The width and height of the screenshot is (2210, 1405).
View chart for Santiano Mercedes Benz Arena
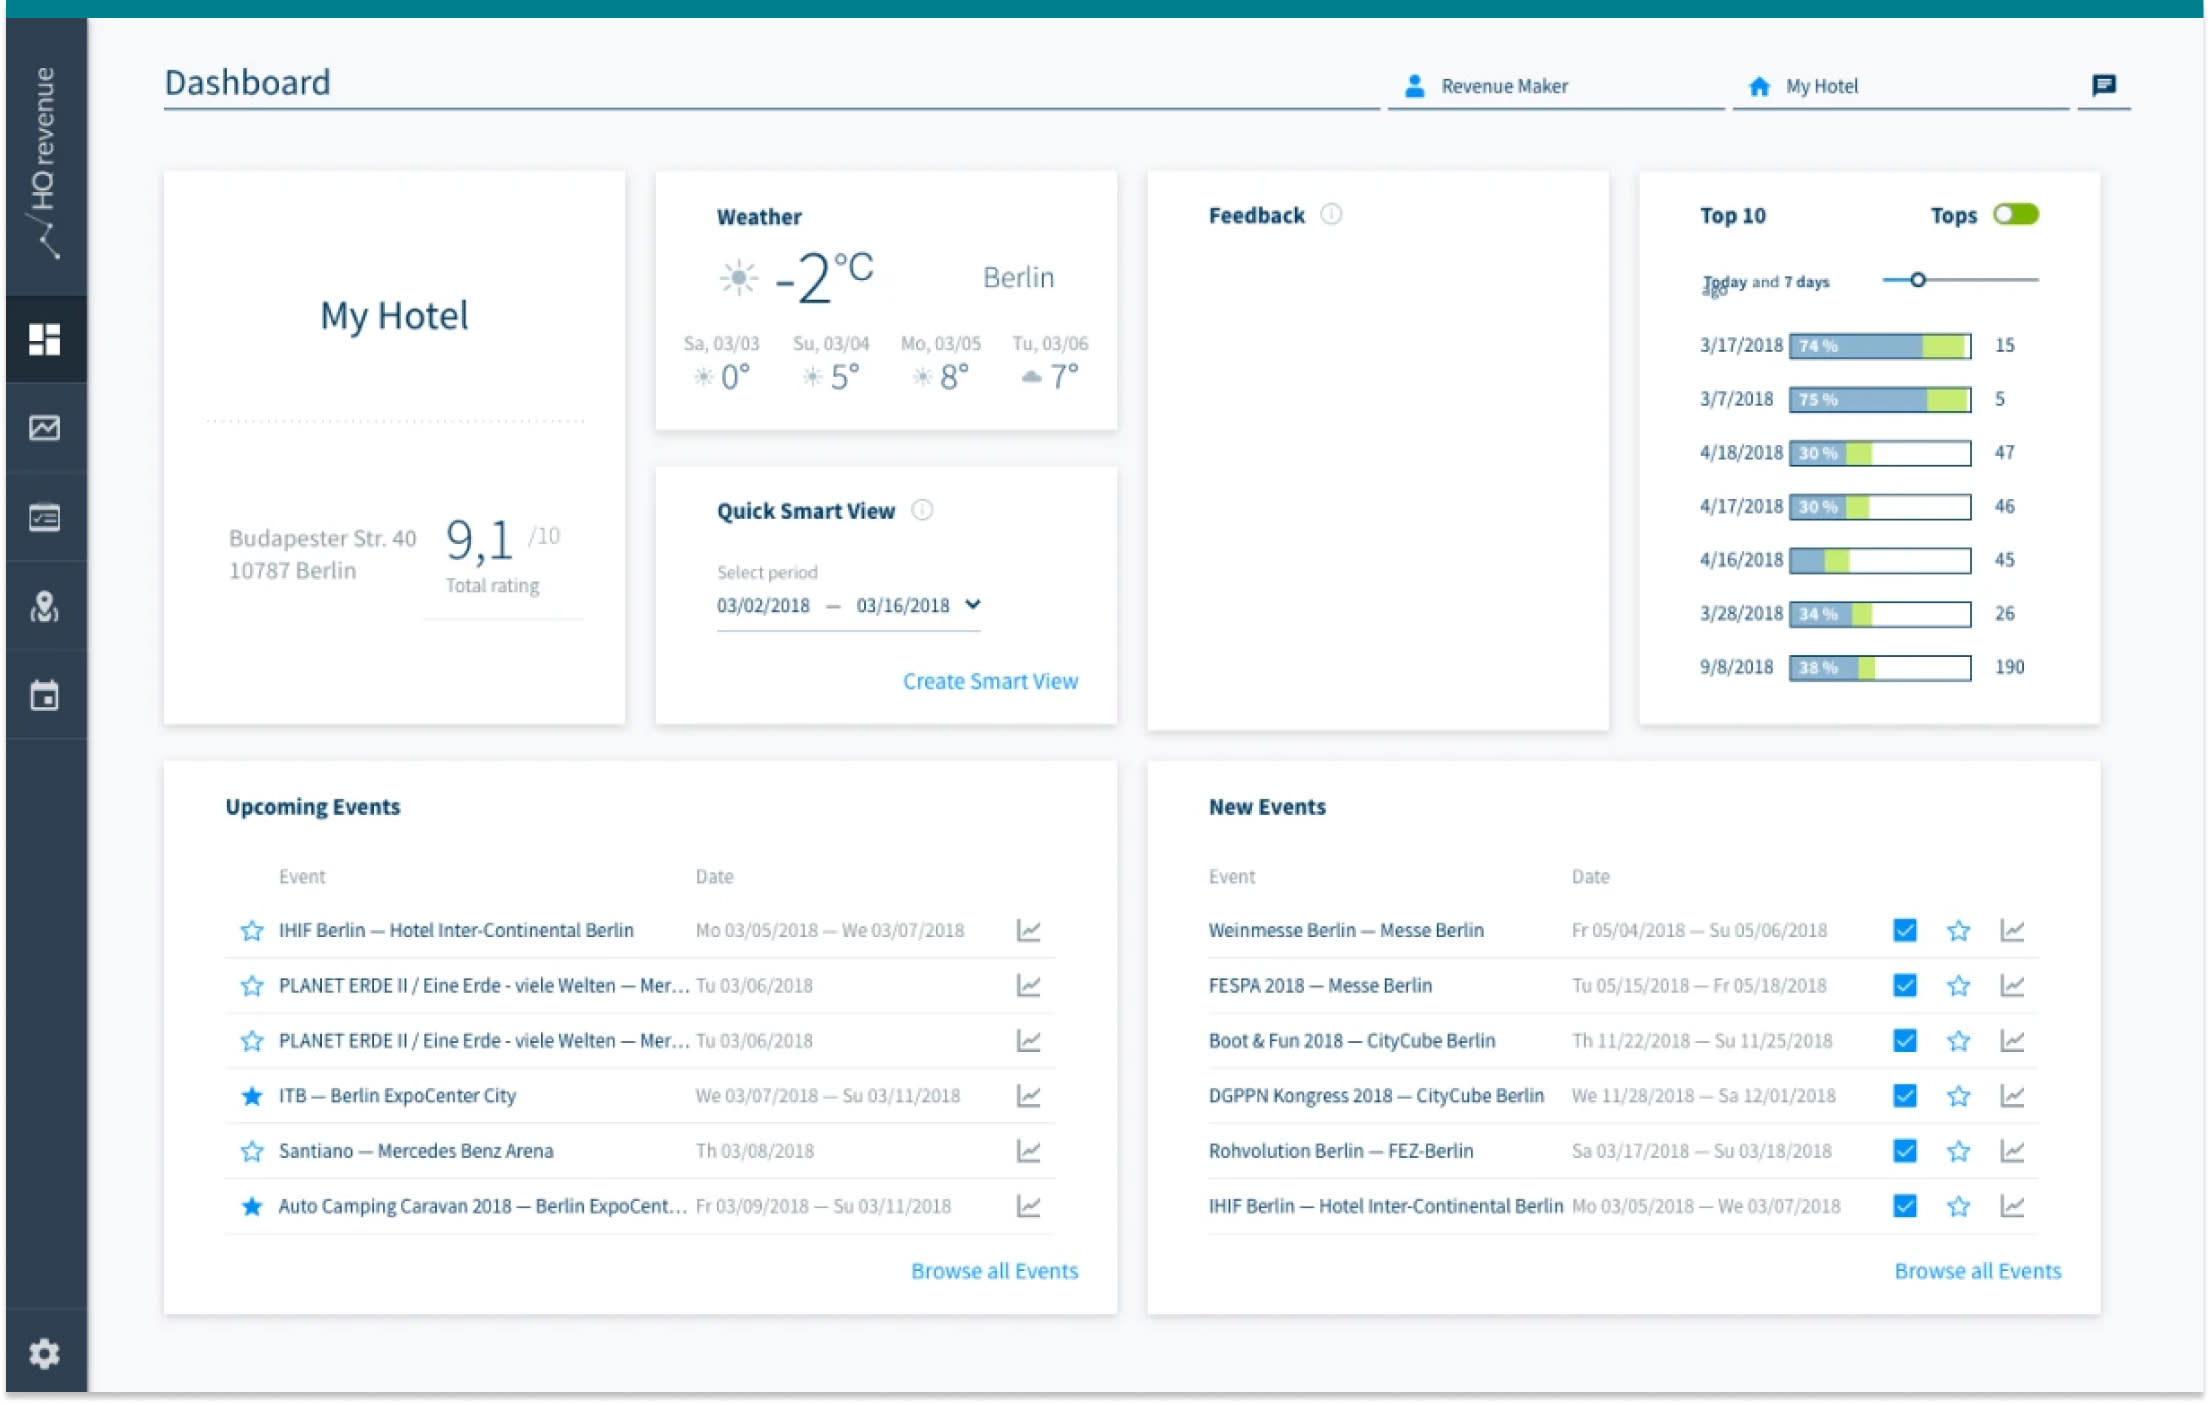pyautogui.click(x=1028, y=1151)
